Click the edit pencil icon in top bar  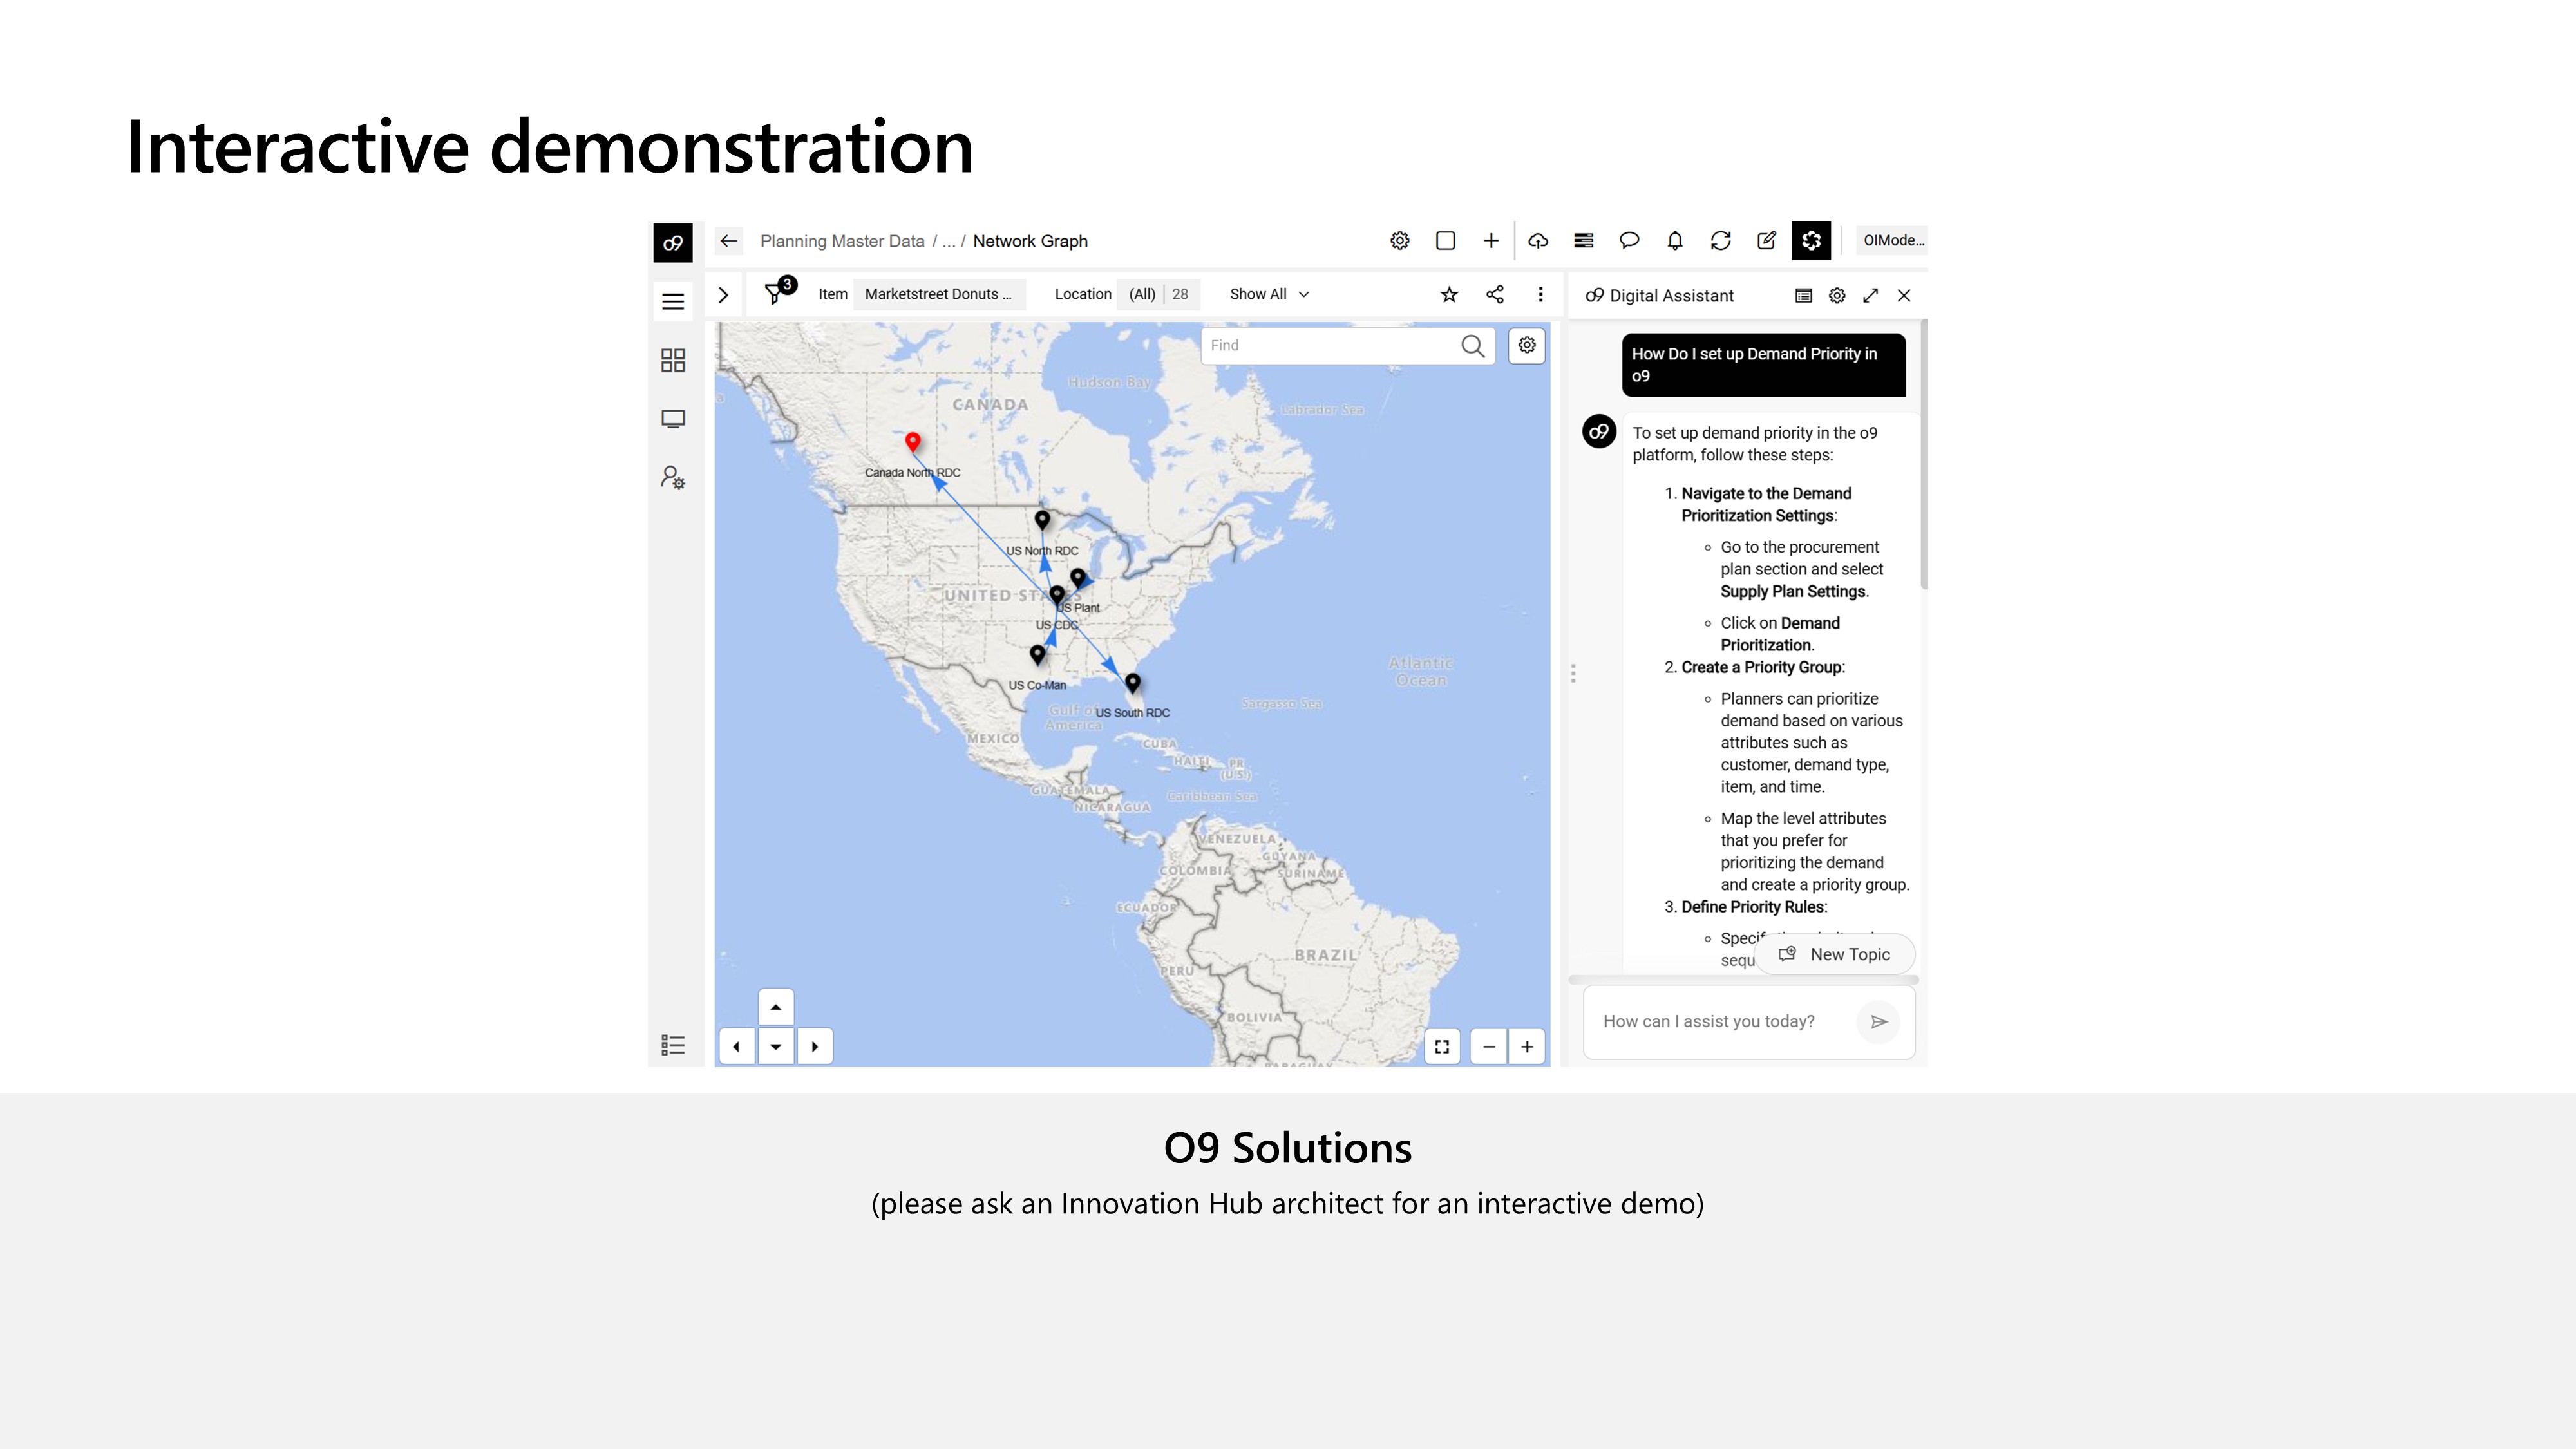tap(1767, 240)
